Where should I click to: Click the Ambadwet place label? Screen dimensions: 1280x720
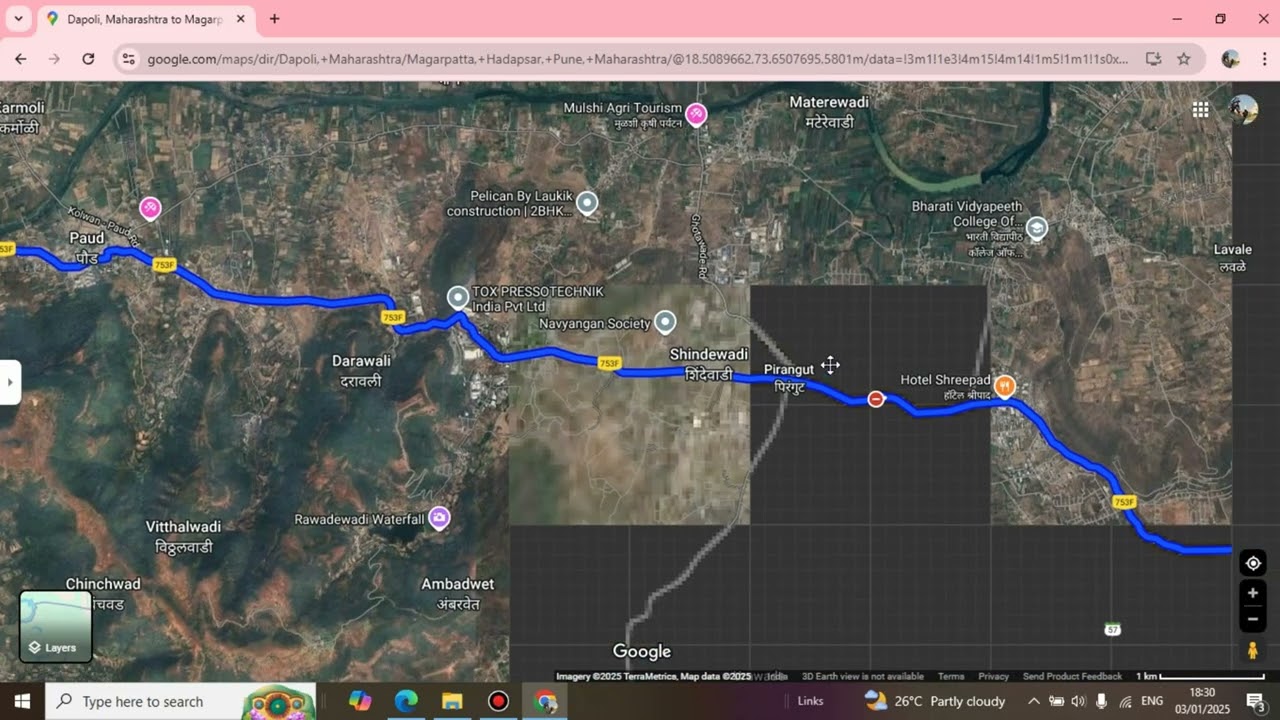457,594
